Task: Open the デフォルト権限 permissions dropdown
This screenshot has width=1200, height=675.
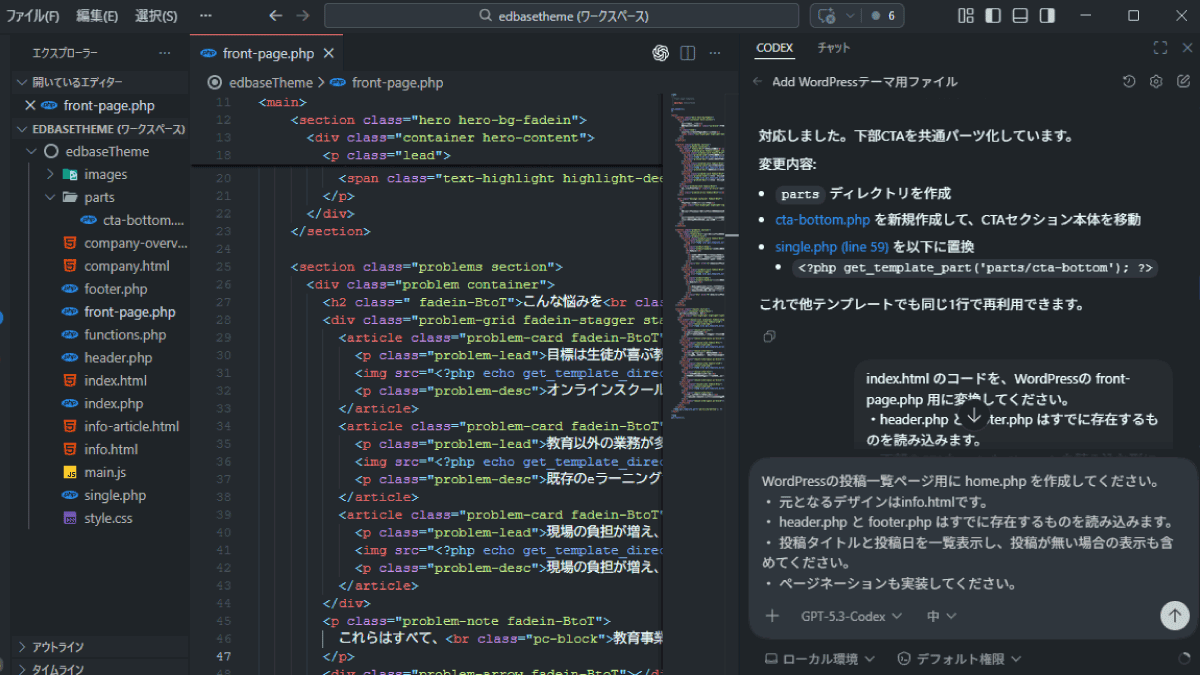Action: [x=958, y=658]
